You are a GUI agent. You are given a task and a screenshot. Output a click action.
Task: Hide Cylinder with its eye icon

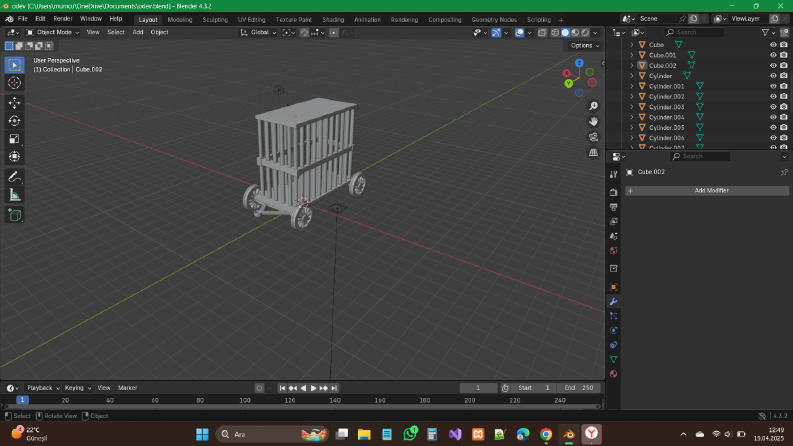coord(773,76)
